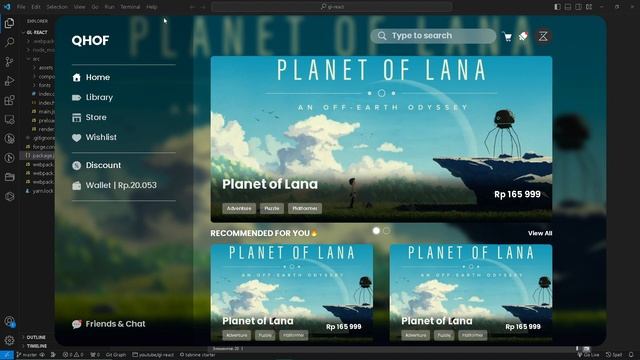The image size is (640, 360).
Task: Click the Rp 165 999 price on featured banner
Action: coord(517,194)
